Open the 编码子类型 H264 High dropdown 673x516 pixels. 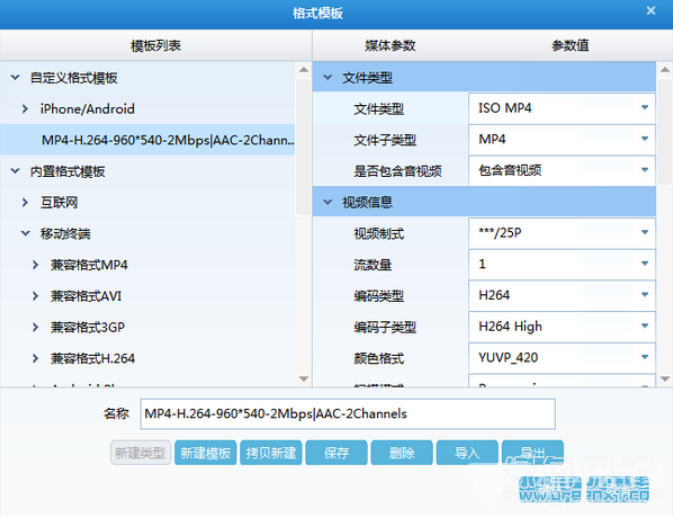(x=560, y=327)
